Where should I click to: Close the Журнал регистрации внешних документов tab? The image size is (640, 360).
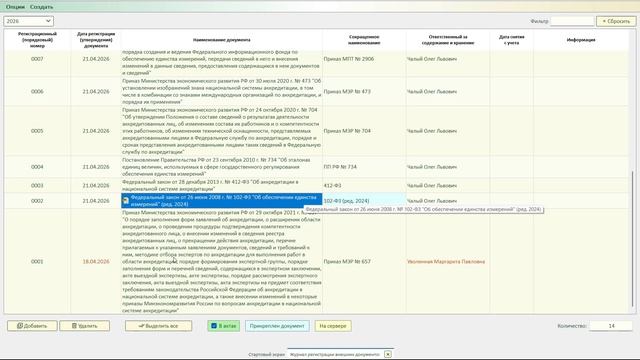(388, 354)
